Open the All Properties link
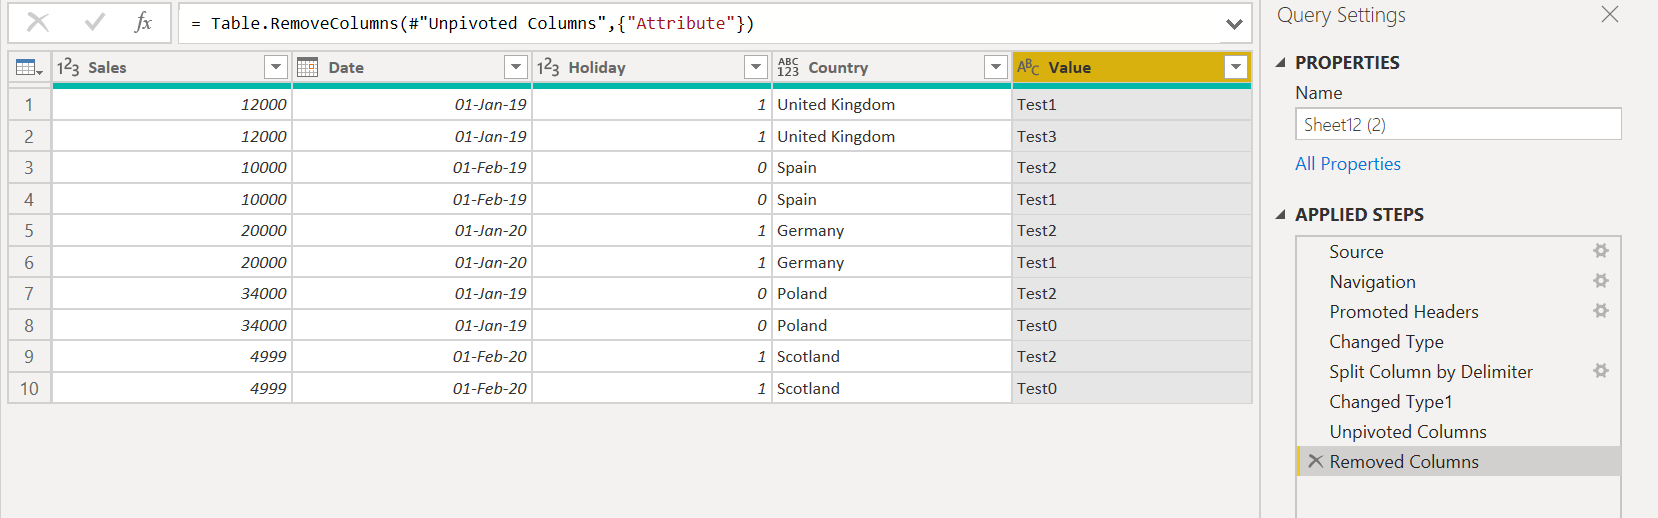Screen dimensions: 1658x518 point(1348,164)
